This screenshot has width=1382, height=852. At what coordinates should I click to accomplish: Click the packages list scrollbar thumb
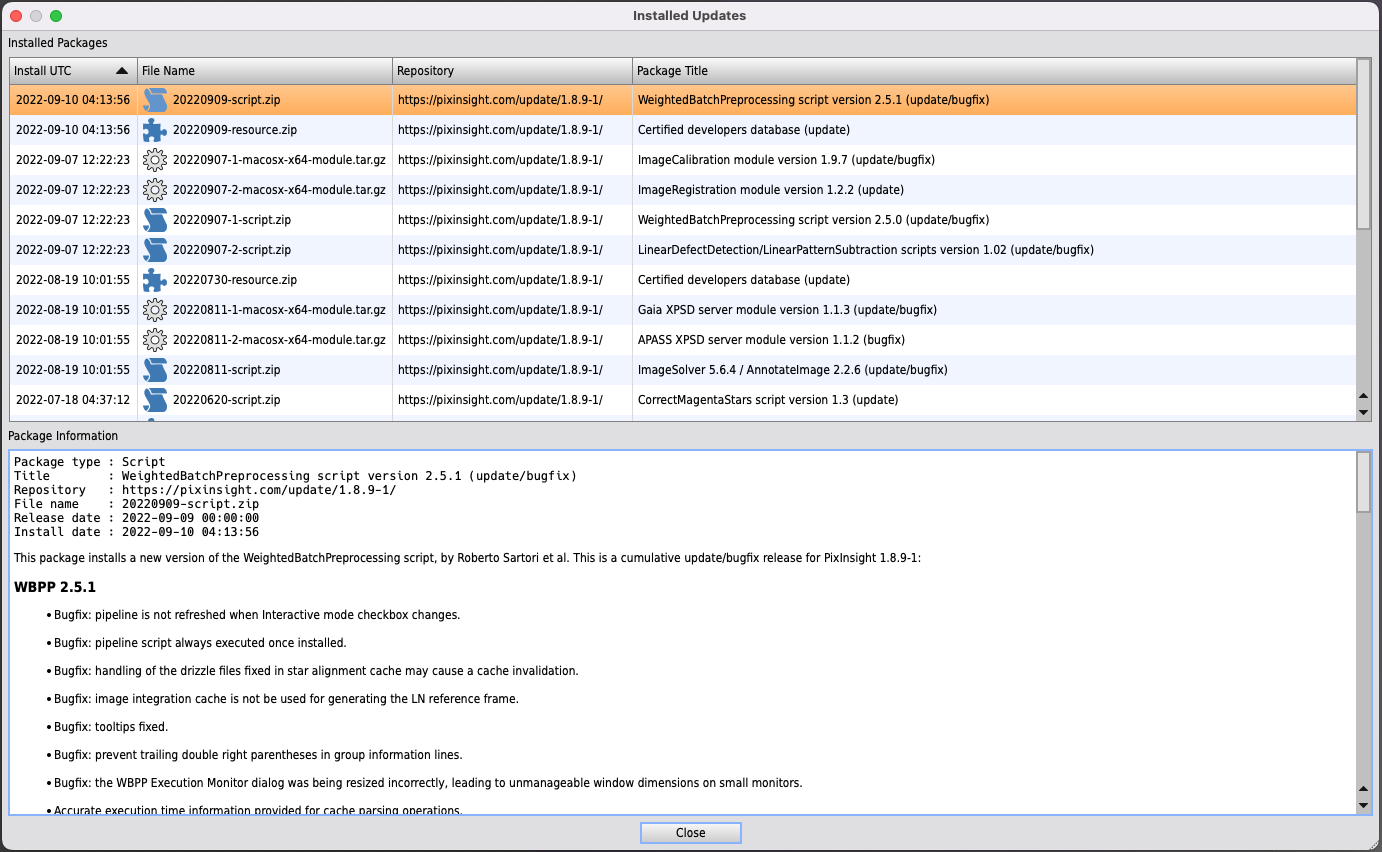(1364, 144)
